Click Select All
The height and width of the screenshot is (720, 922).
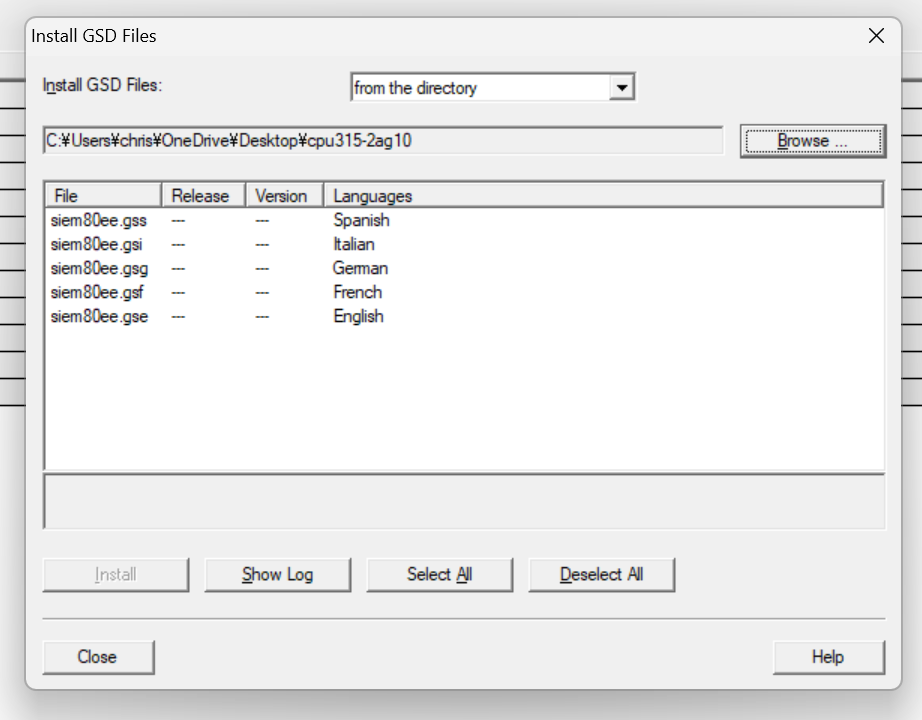tap(440, 575)
